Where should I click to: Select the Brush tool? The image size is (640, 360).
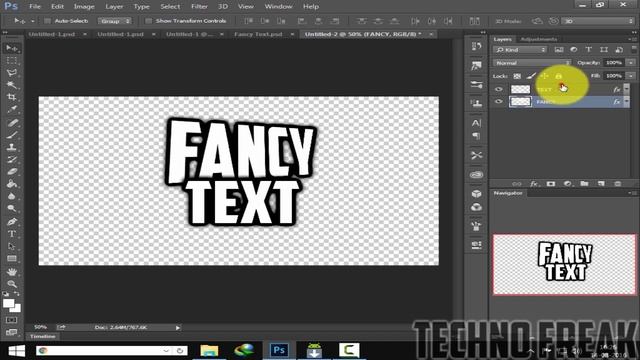point(12,135)
